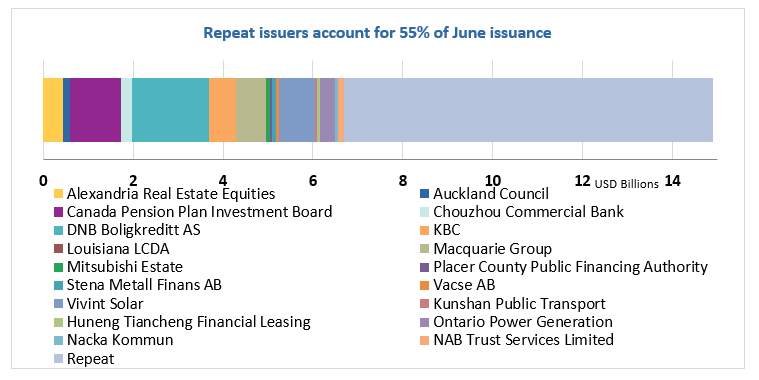Select the Macquarie Group legend label
The image size is (759, 380).
click(492, 249)
